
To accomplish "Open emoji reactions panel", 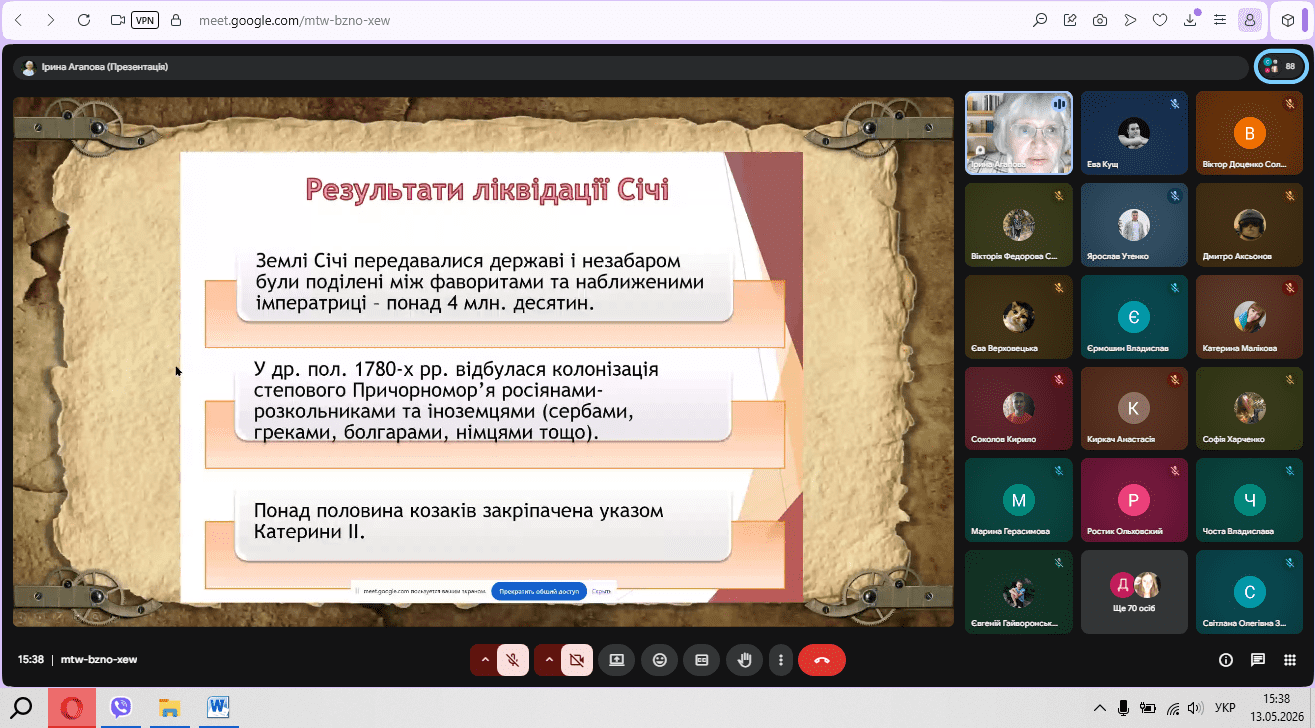I will click(660, 660).
